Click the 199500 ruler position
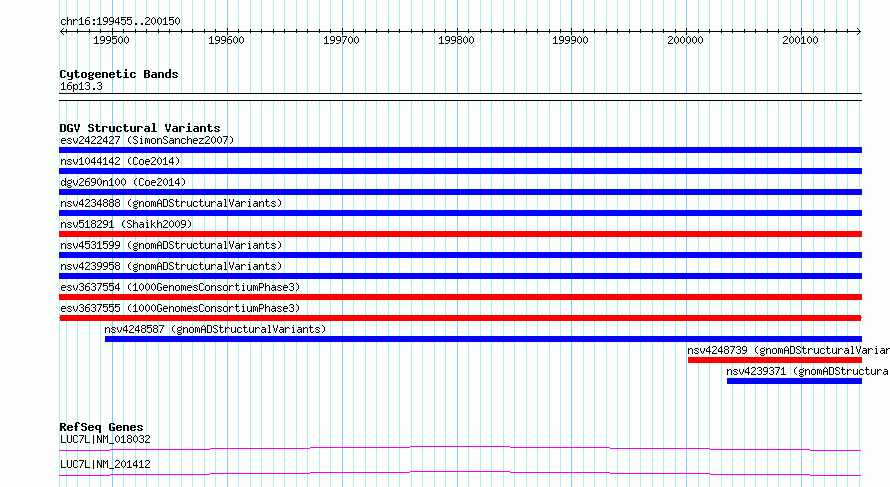The height and width of the screenshot is (487, 890). click(x=111, y=40)
